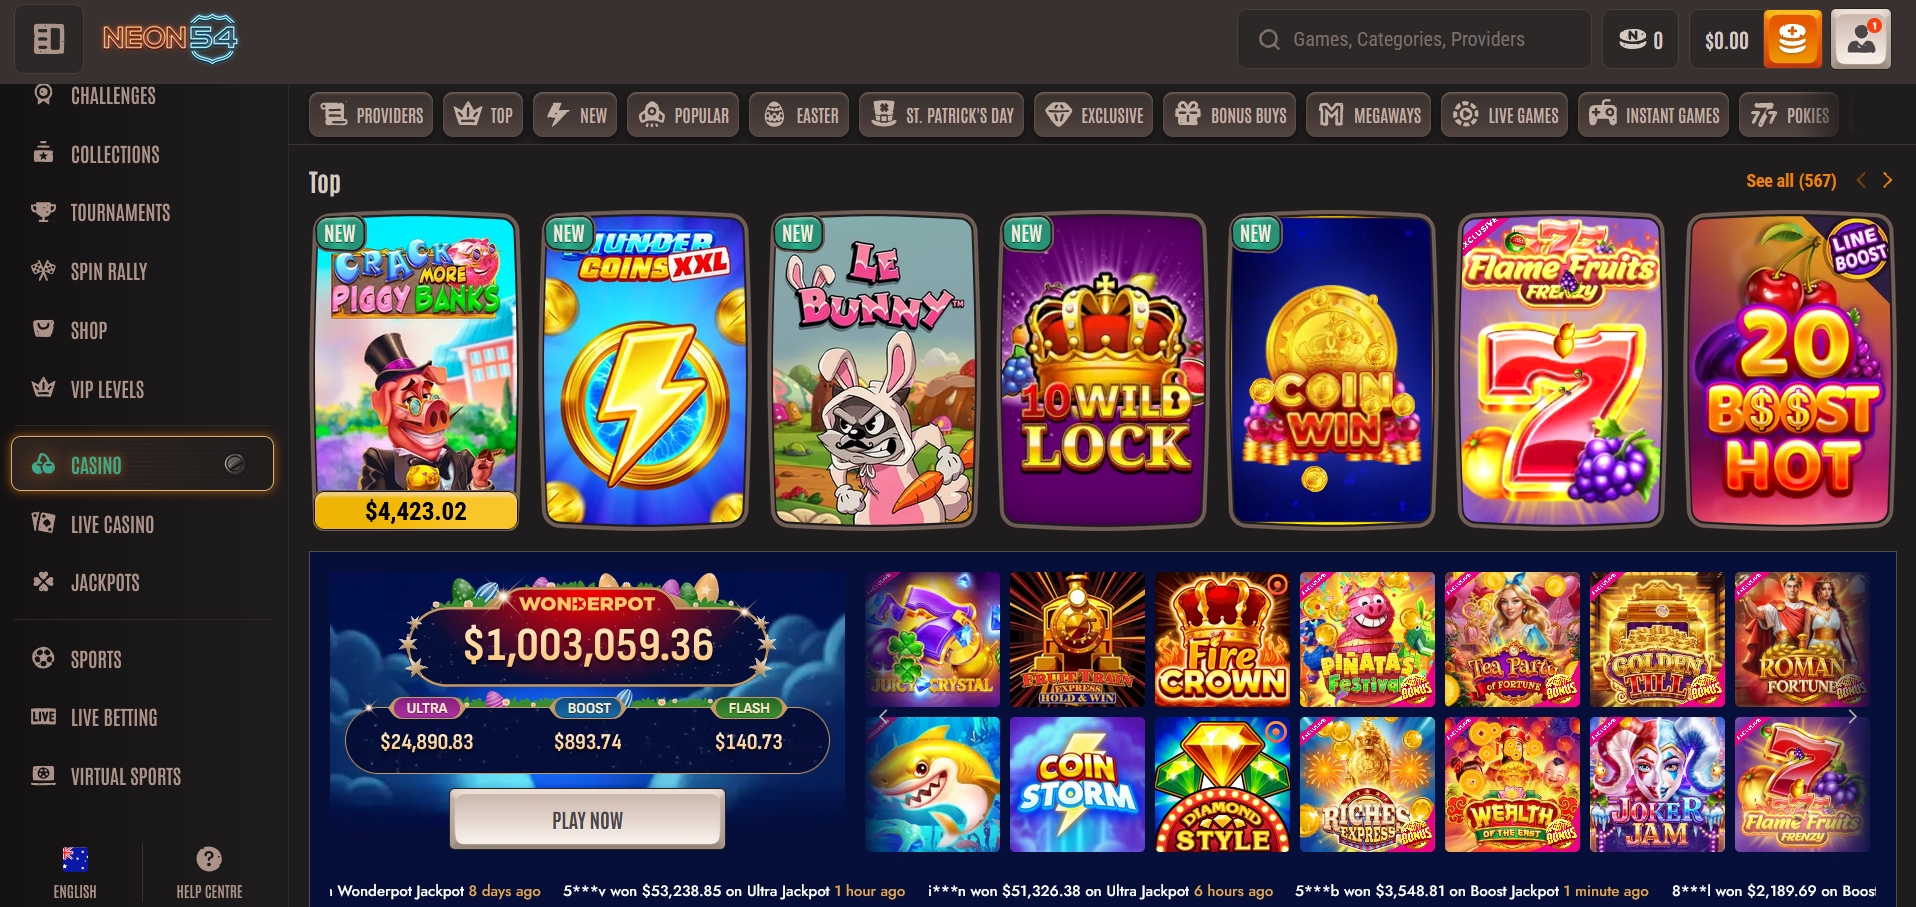This screenshot has height=907, width=1916.
Task: Open the coin balance counter showing 0
Action: point(1640,39)
